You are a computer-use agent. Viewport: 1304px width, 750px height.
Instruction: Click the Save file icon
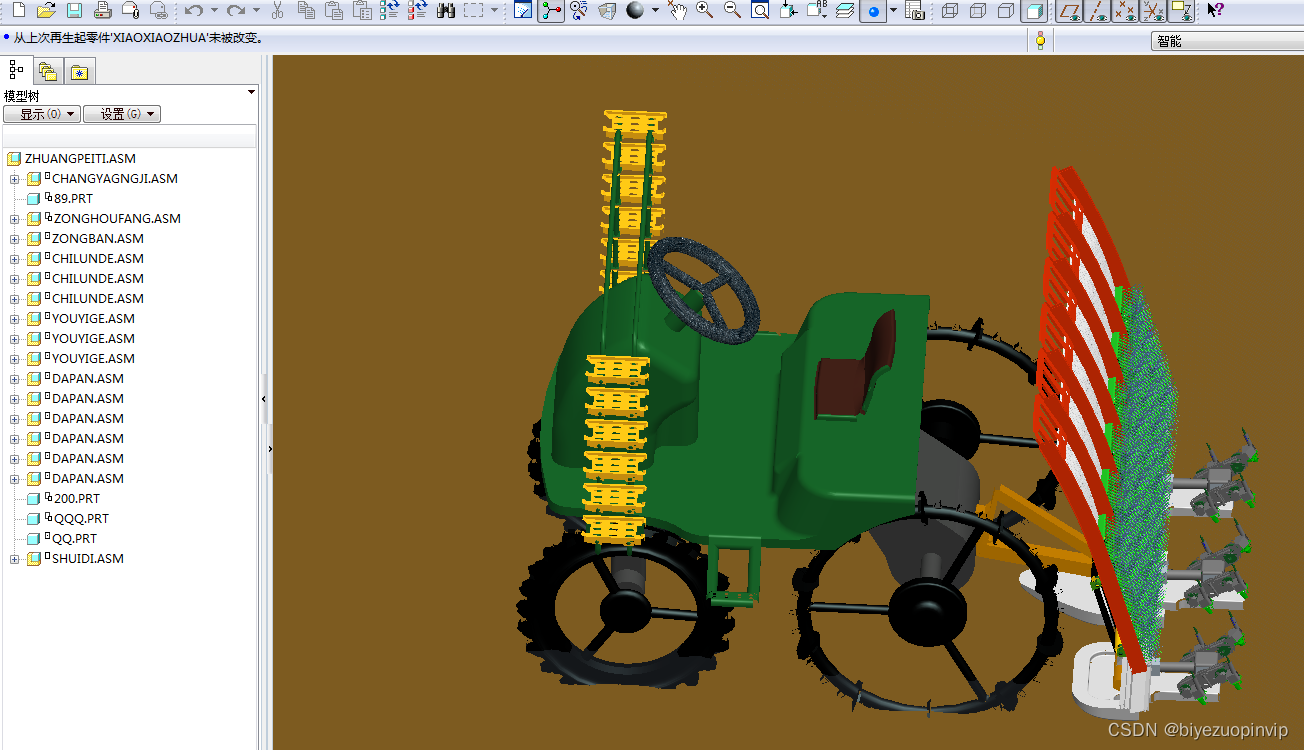click(74, 11)
